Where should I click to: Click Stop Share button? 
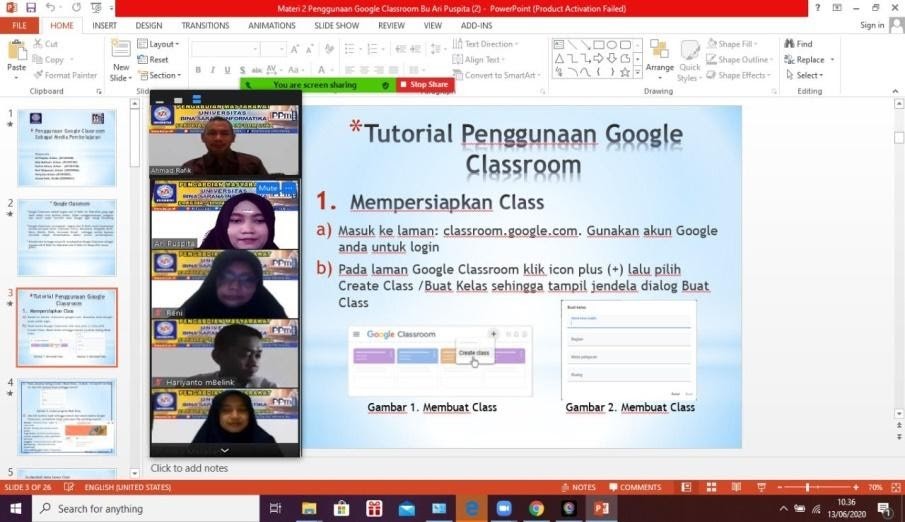(424, 84)
